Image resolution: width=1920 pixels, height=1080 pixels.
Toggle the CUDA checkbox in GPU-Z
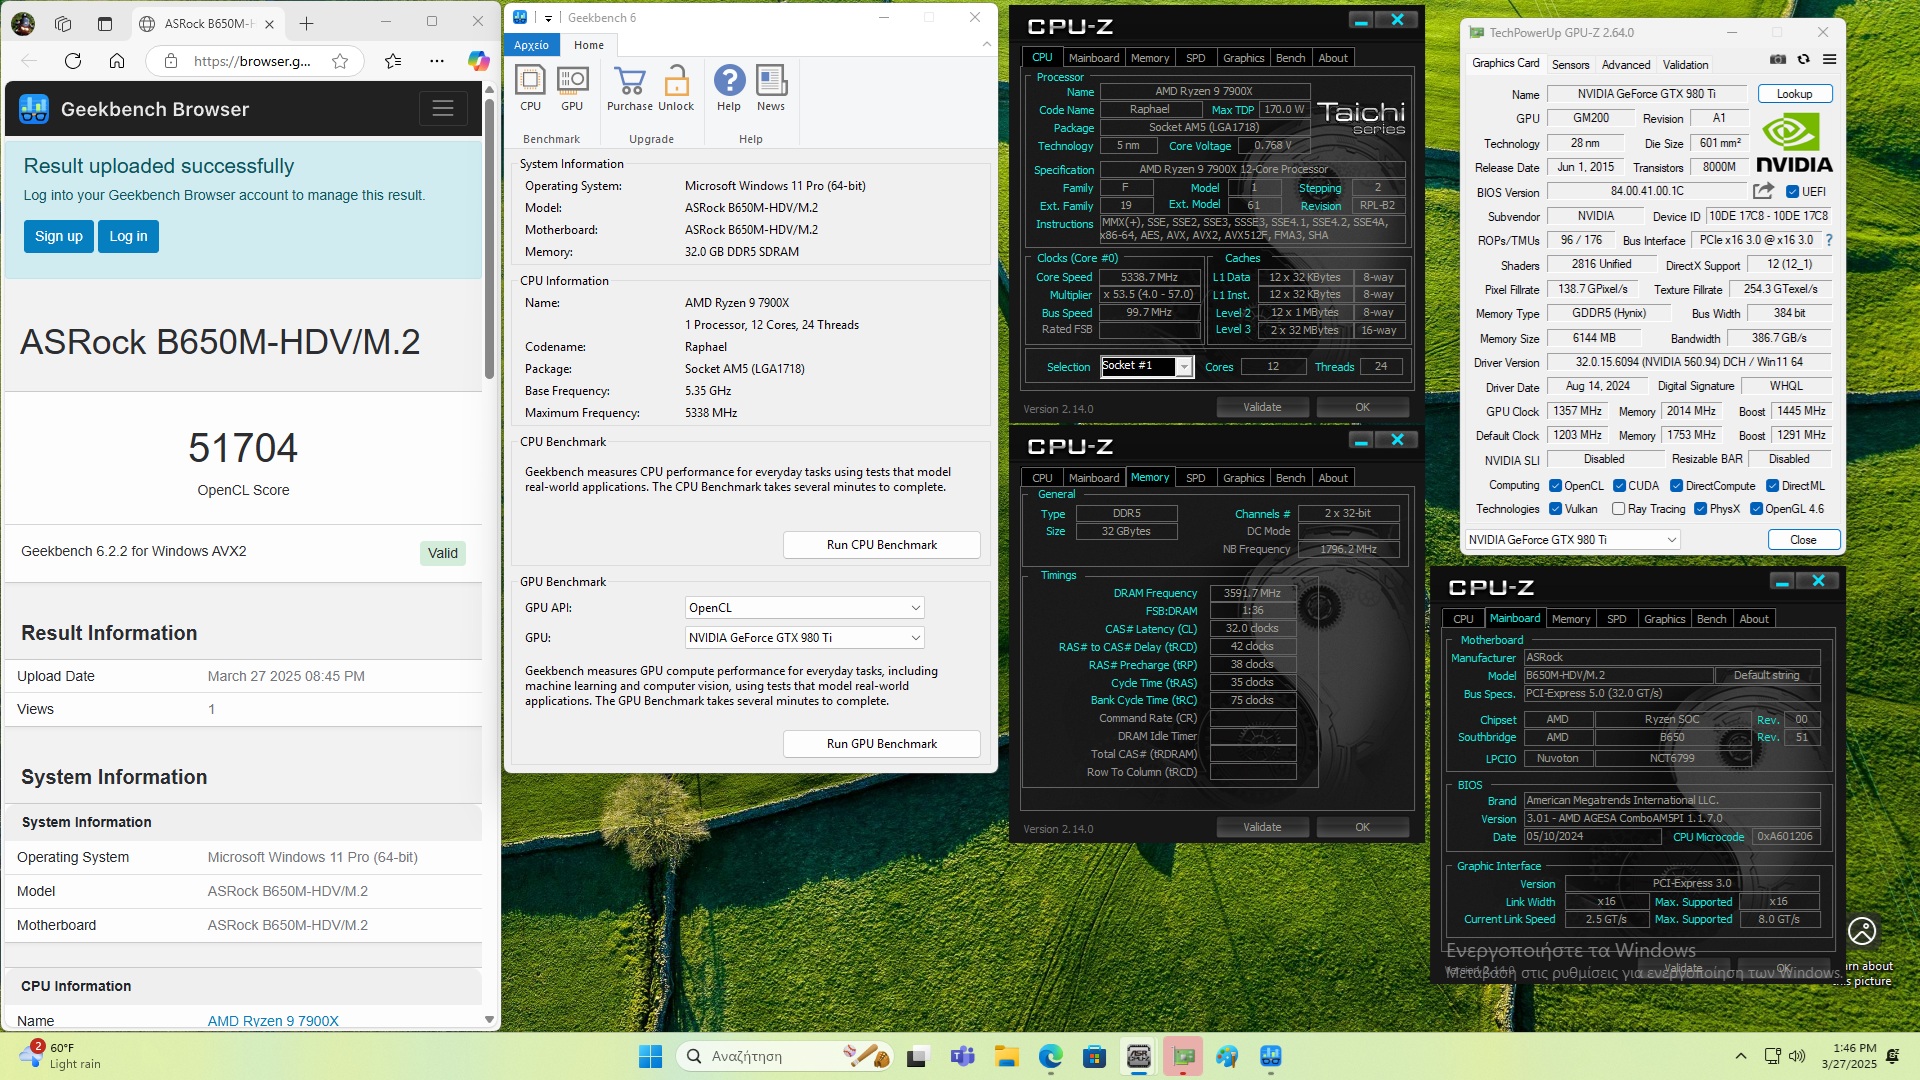[1619, 486]
